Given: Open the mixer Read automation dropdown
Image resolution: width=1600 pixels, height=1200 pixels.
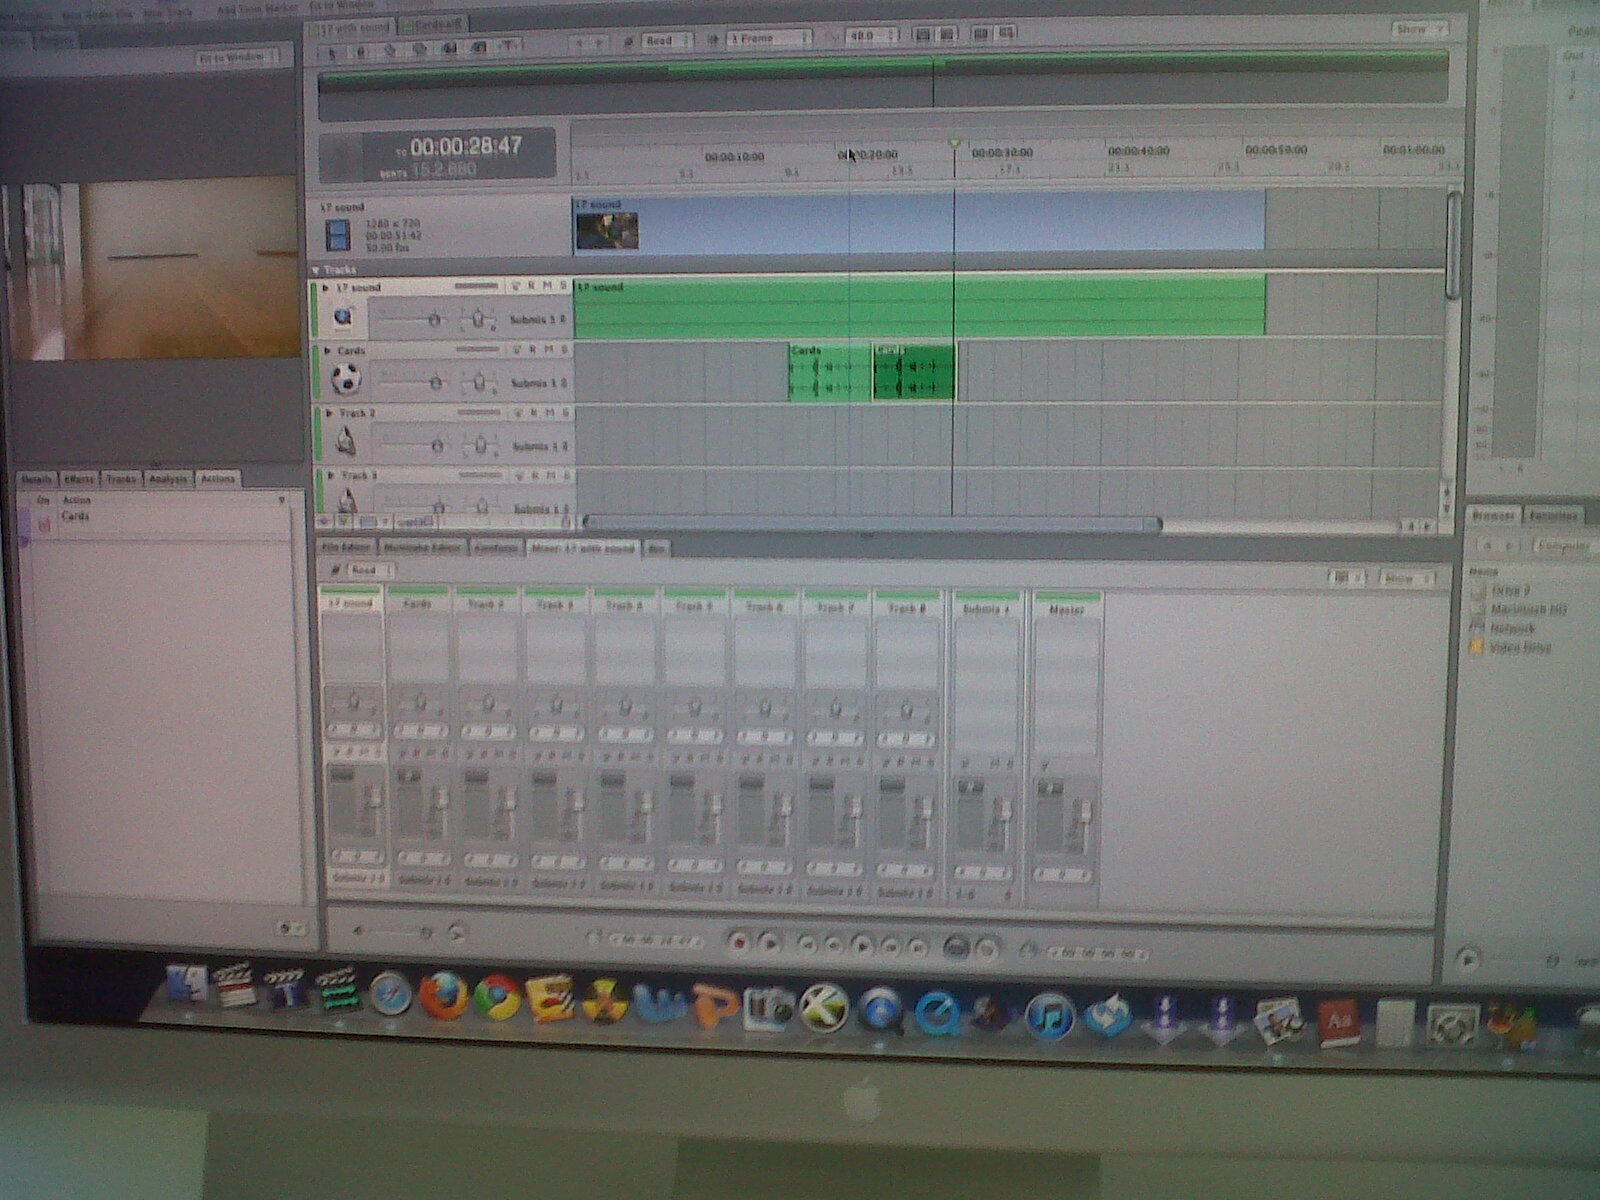Looking at the screenshot, I should 369,570.
